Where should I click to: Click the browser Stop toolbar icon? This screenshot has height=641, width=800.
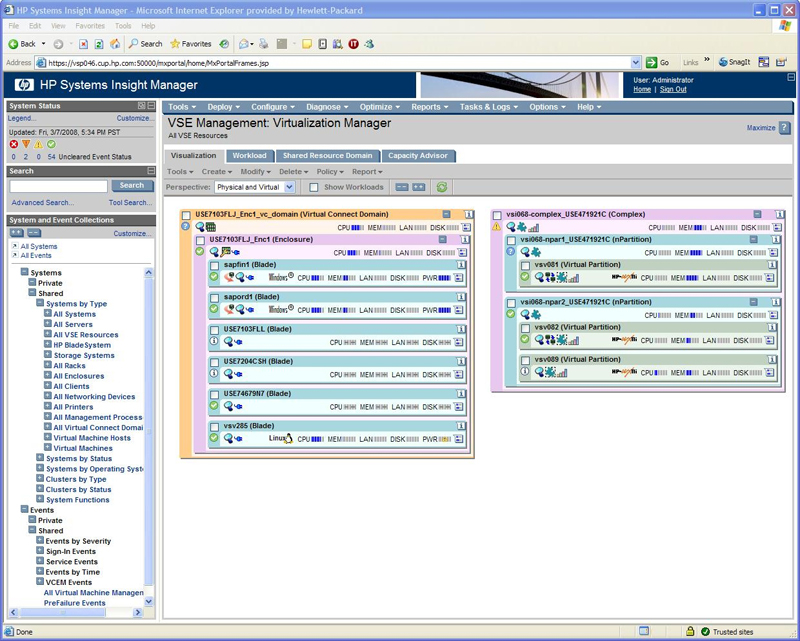click(x=84, y=44)
